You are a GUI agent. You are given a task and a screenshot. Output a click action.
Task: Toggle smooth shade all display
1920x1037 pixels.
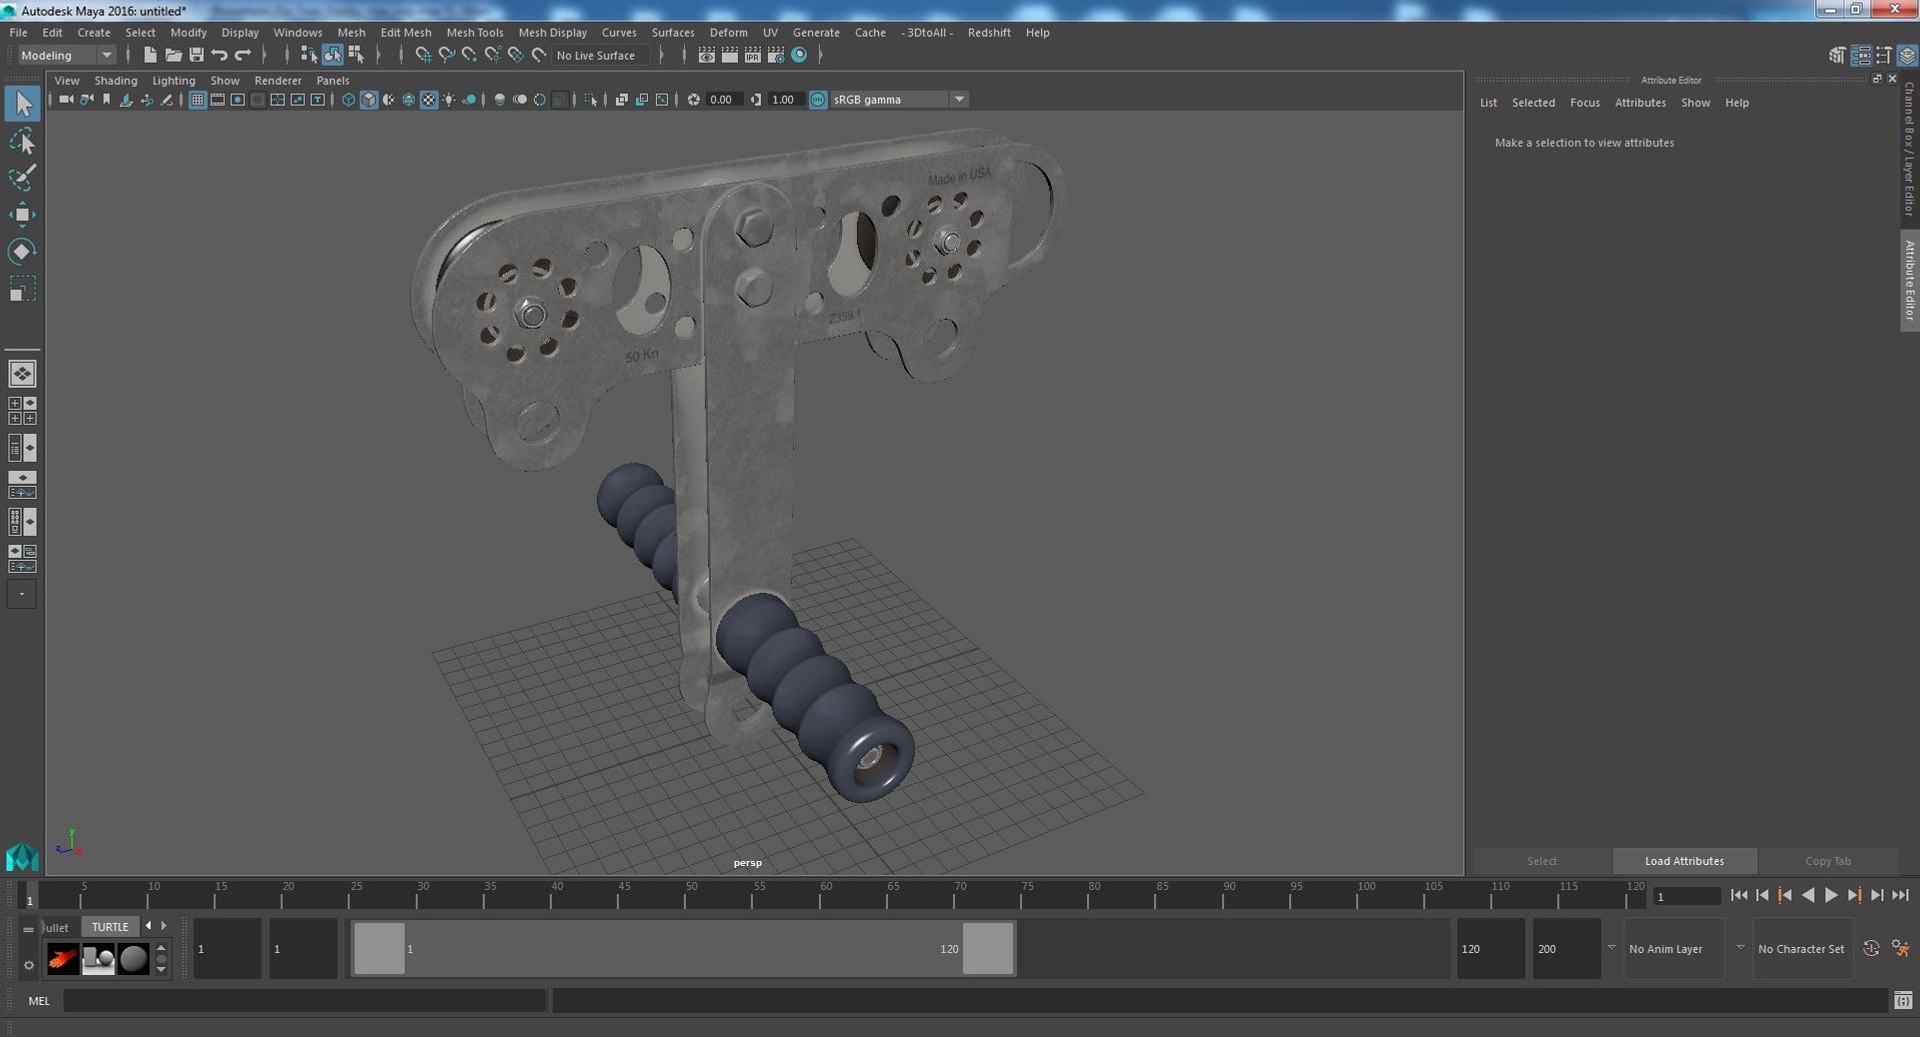(369, 100)
